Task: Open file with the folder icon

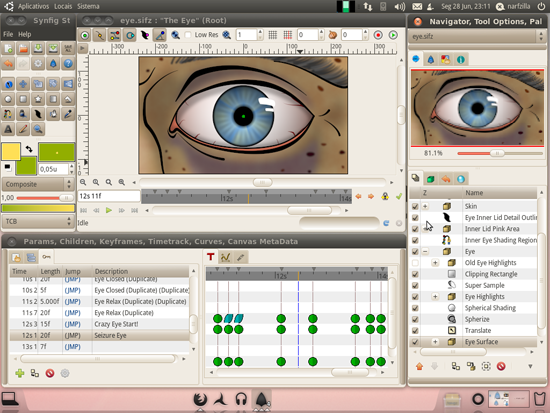Action: pos(23,49)
